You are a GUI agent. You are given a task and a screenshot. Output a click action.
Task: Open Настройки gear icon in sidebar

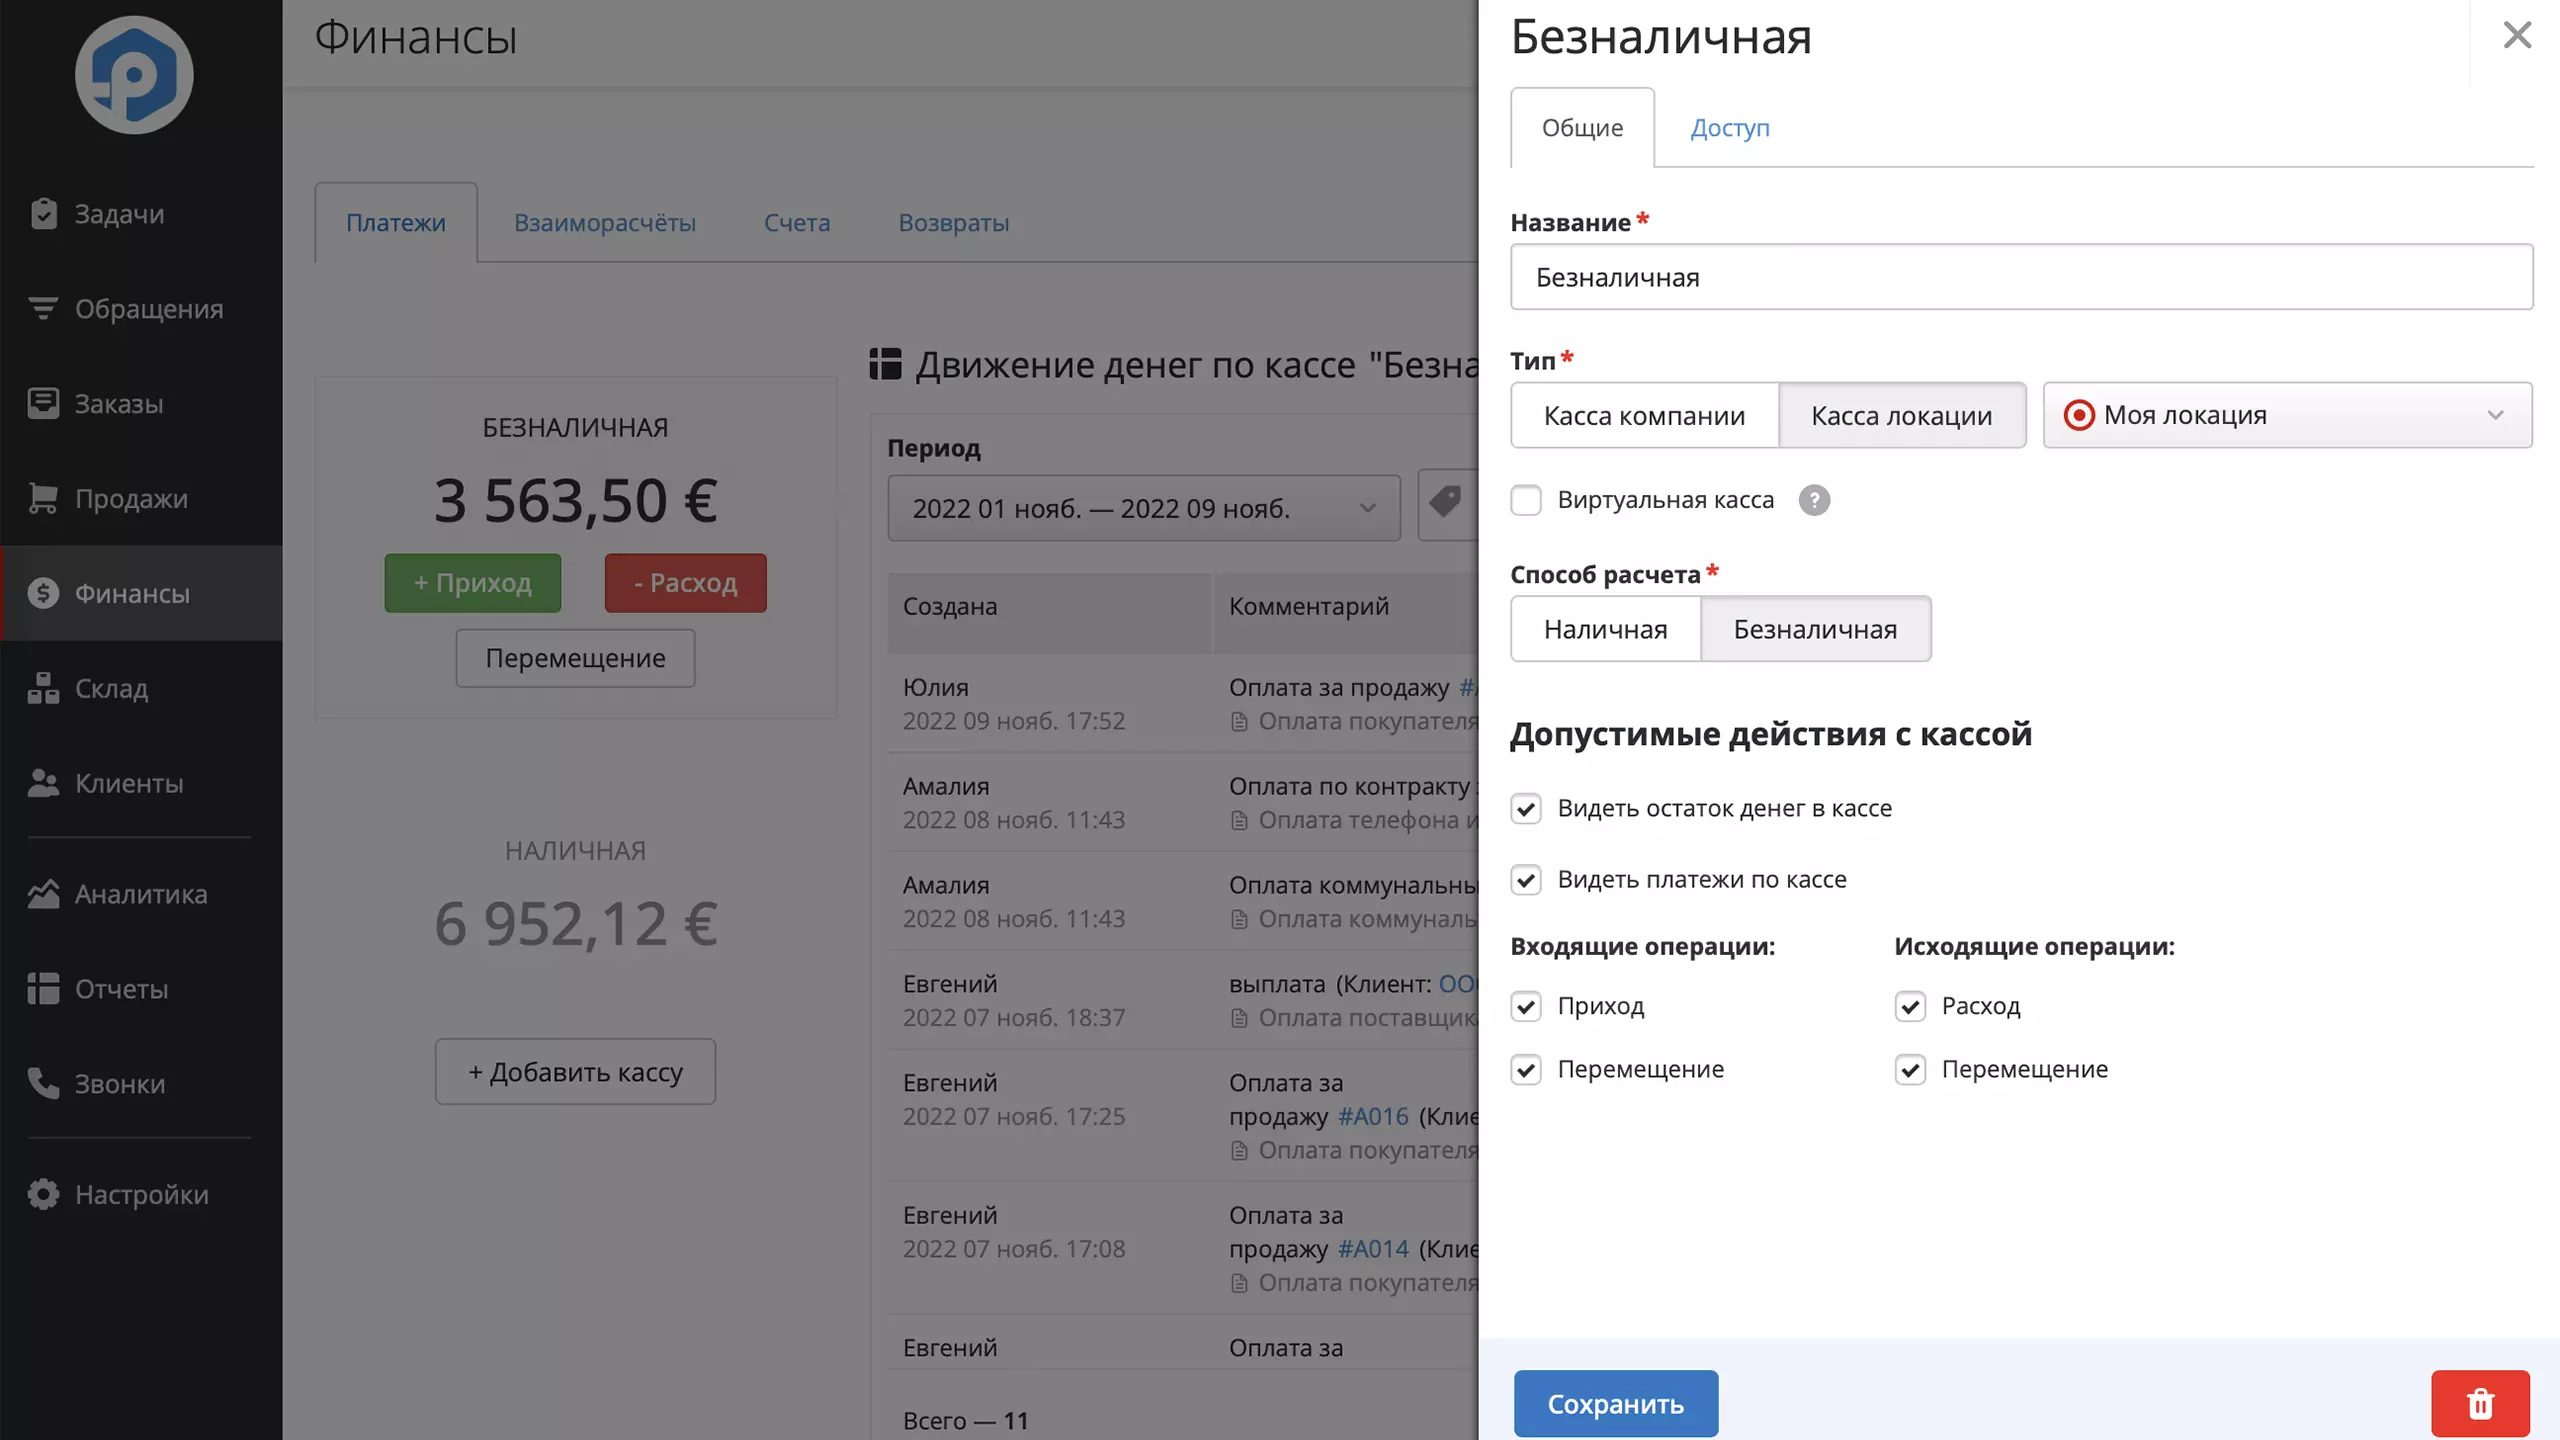43,1194
